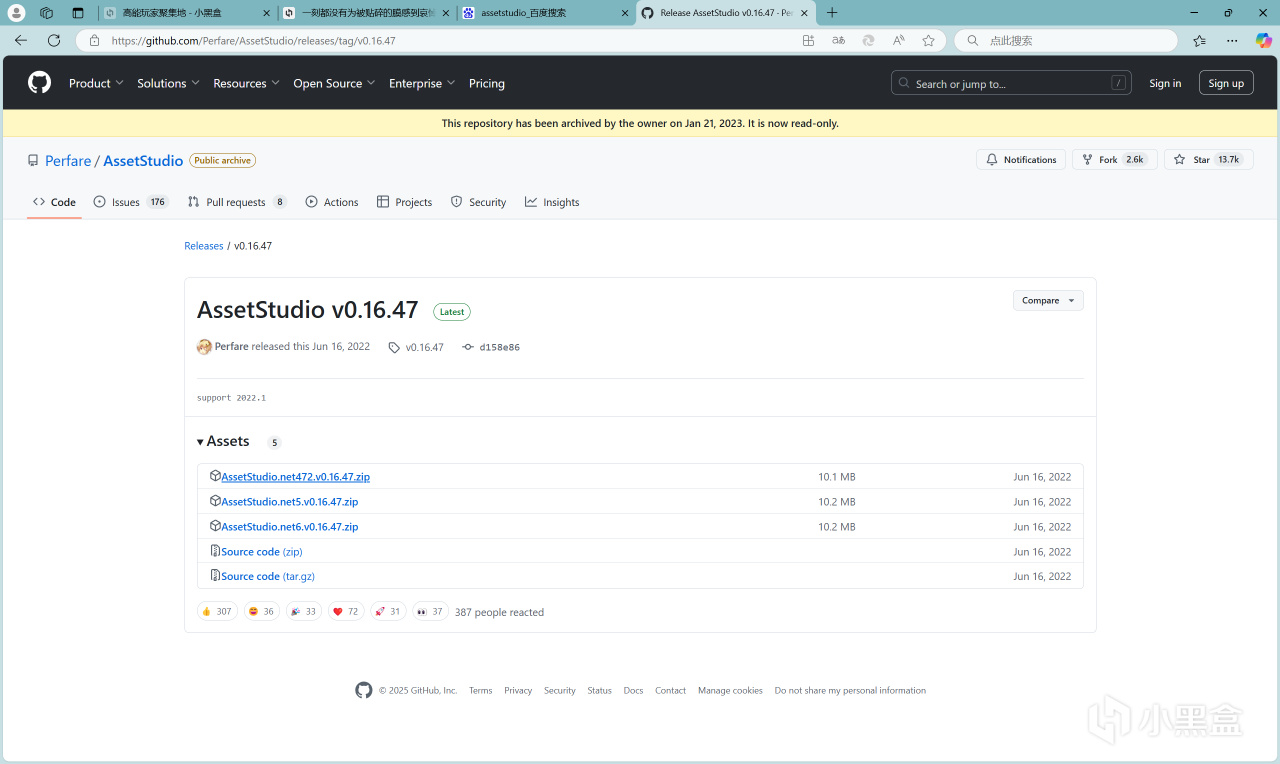The height and width of the screenshot is (764, 1280).
Task: Focus the GitHub search or jump to field
Action: coord(1011,83)
